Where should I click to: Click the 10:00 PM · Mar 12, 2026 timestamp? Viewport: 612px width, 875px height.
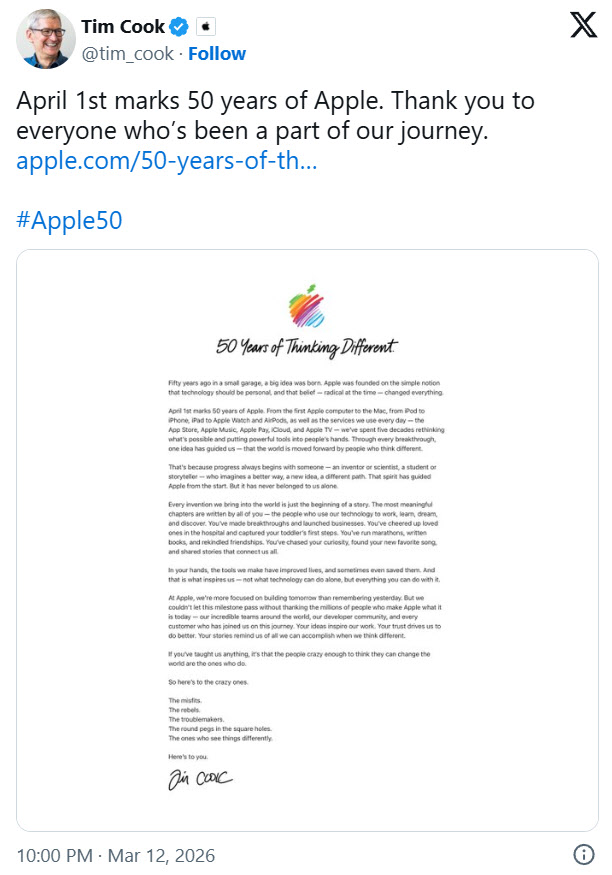click(115, 856)
